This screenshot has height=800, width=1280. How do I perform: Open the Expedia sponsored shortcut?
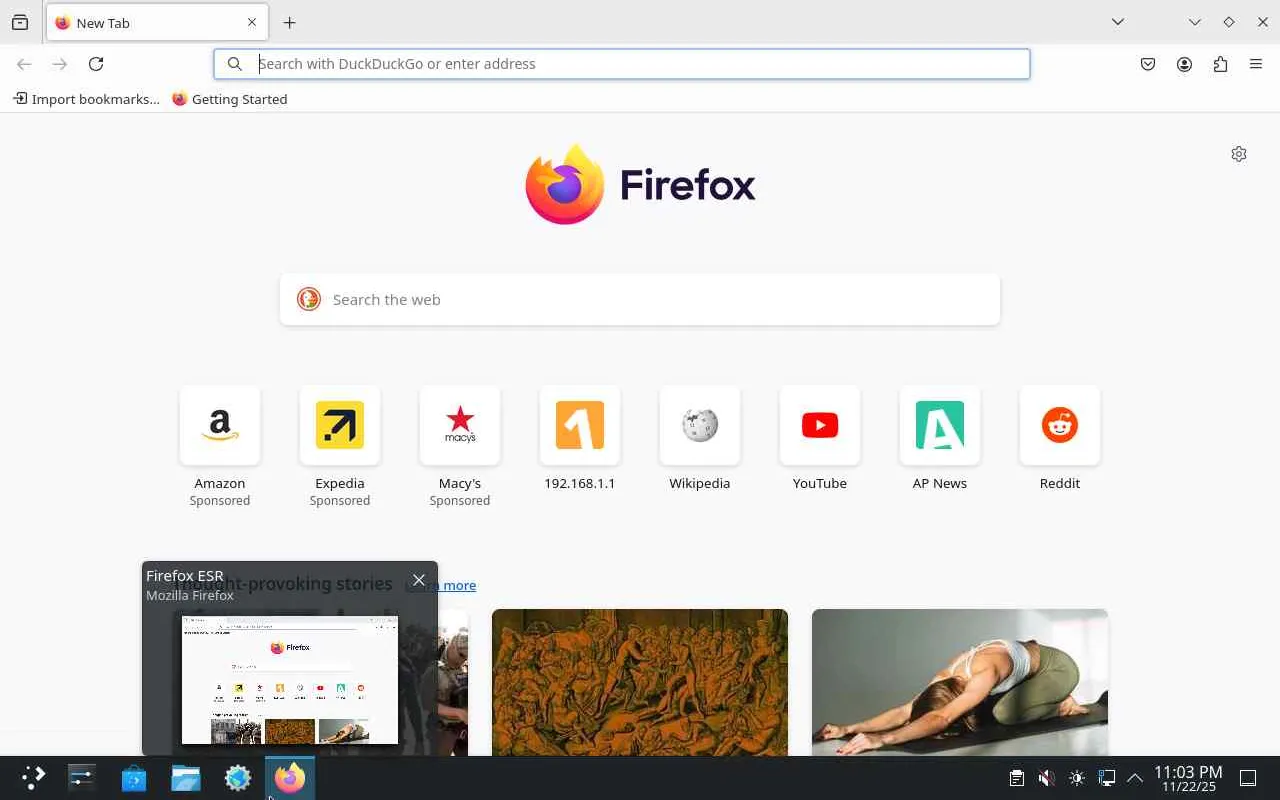point(340,446)
